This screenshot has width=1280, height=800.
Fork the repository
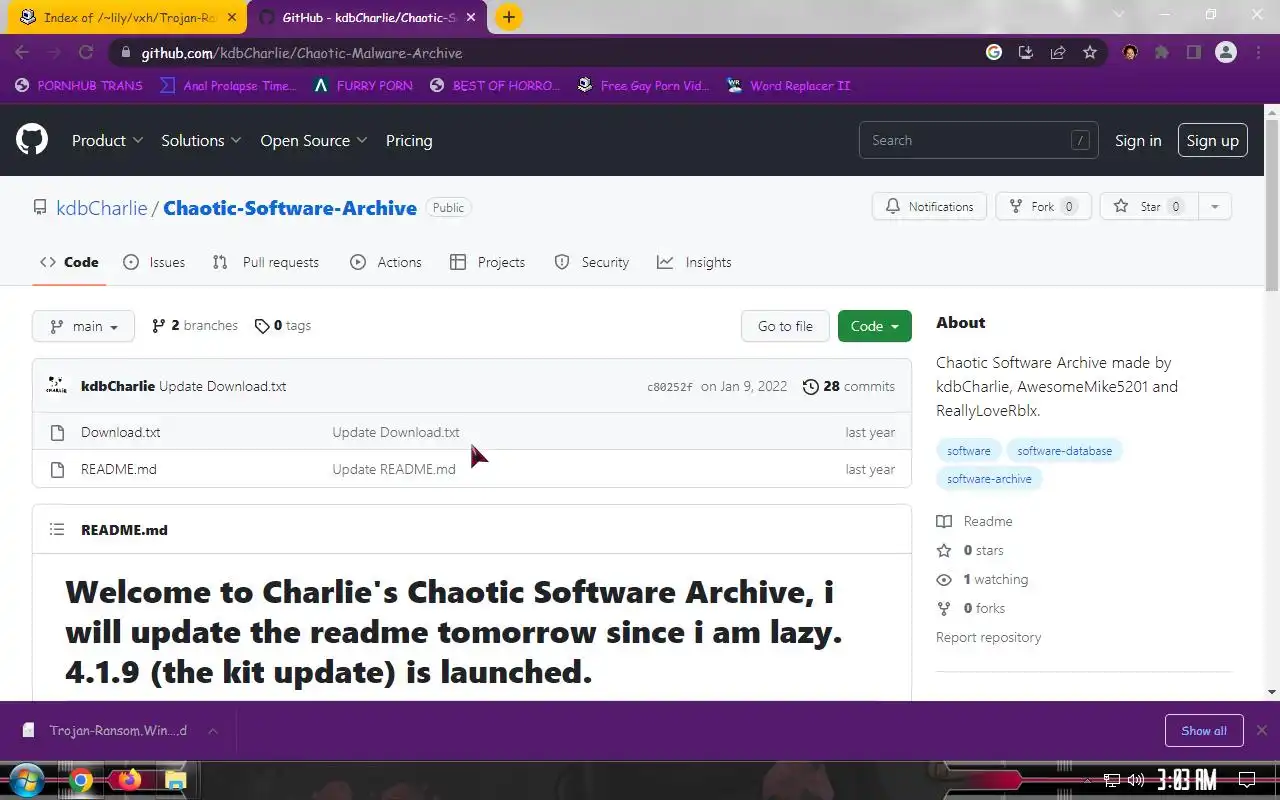(x=1043, y=207)
